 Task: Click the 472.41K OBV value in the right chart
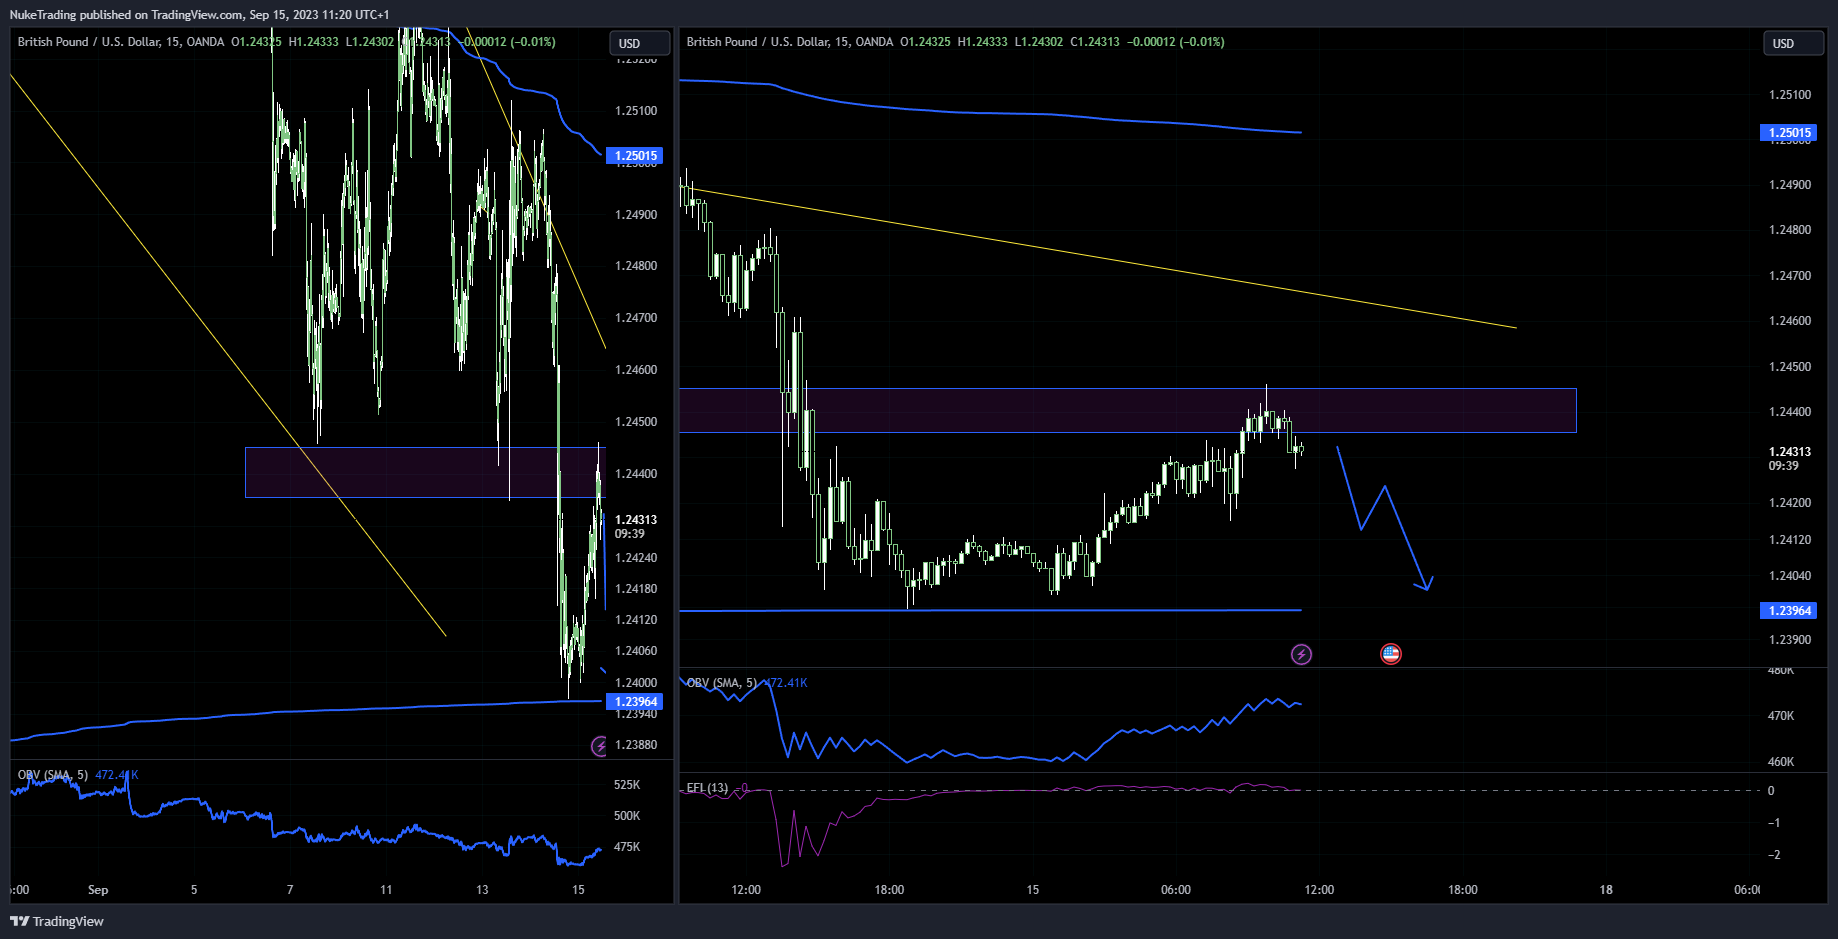pos(785,683)
